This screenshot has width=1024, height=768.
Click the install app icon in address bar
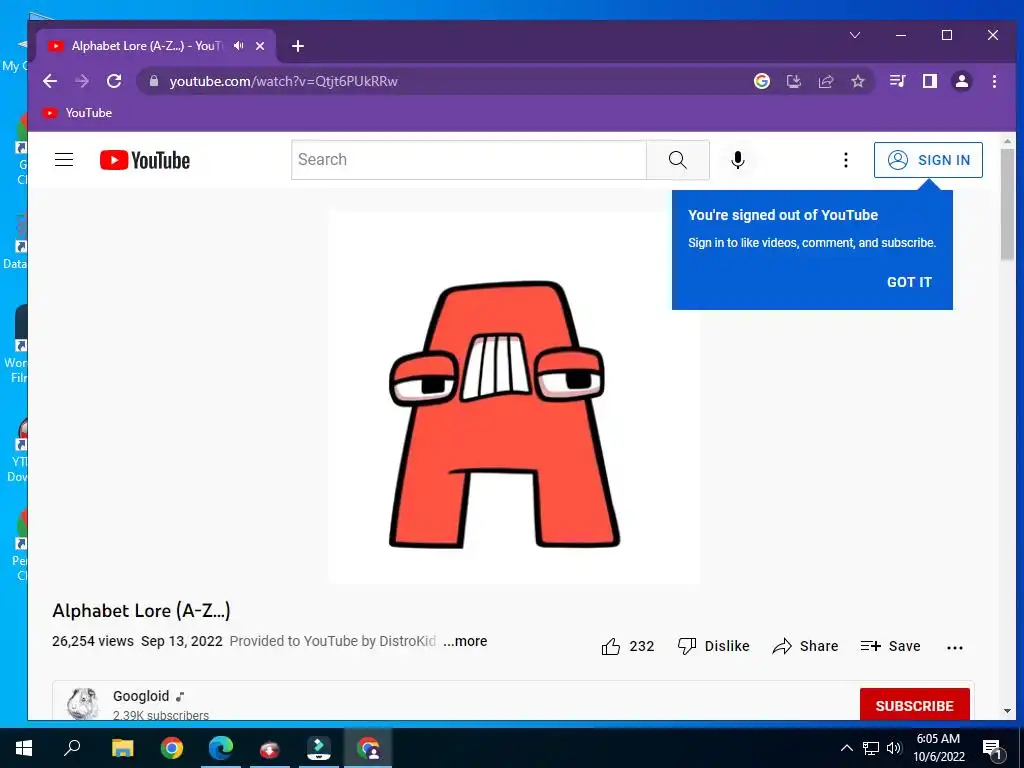[793, 81]
